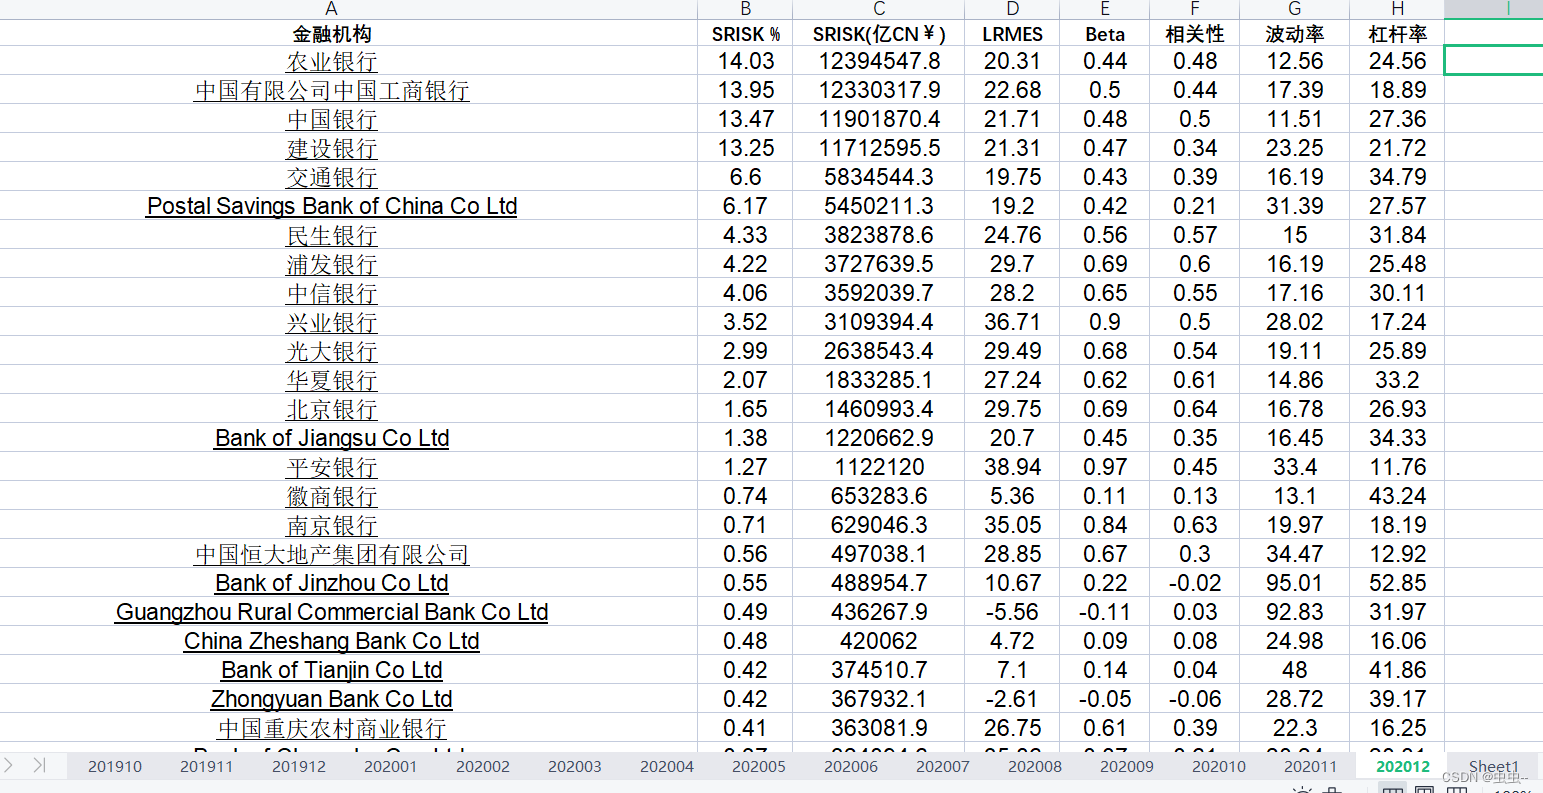Select sheet tab 202003
Screen dimensions: 1543x793
click(575, 767)
